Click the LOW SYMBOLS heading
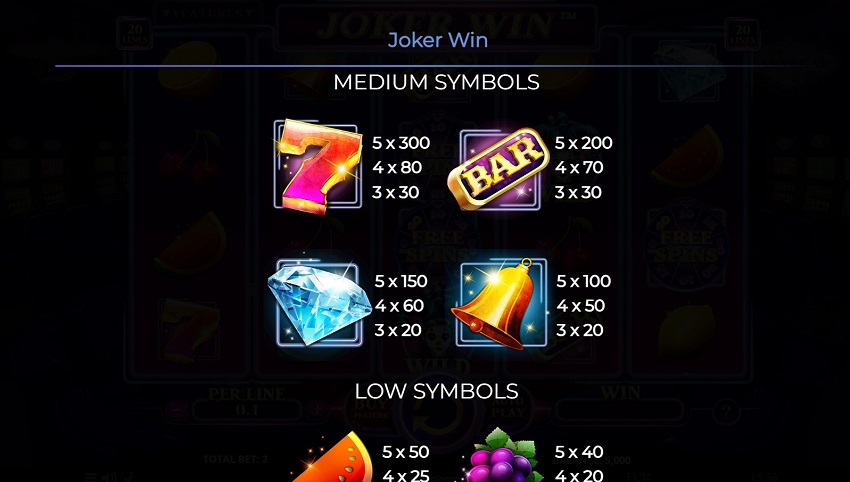 tap(436, 391)
